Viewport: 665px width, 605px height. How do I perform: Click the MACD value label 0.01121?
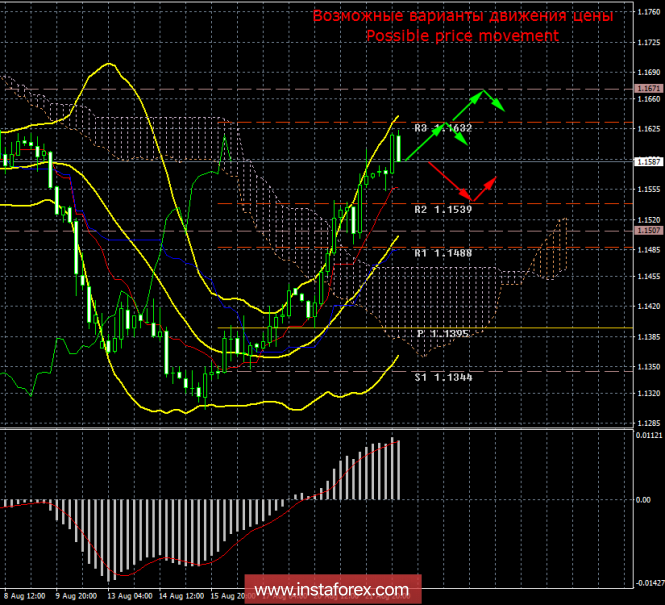[648, 435]
